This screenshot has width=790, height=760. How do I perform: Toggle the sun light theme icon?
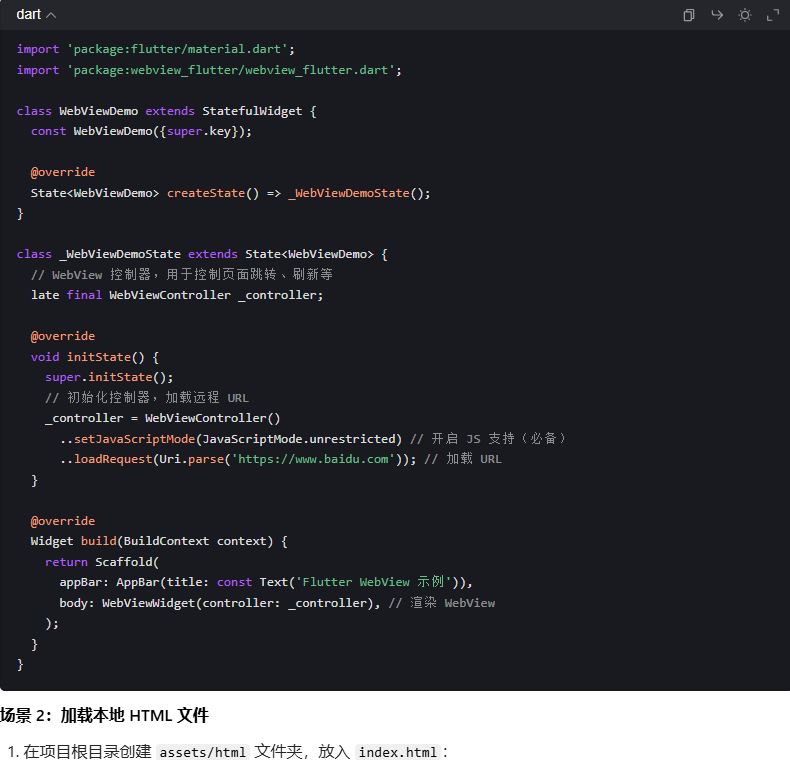[745, 15]
